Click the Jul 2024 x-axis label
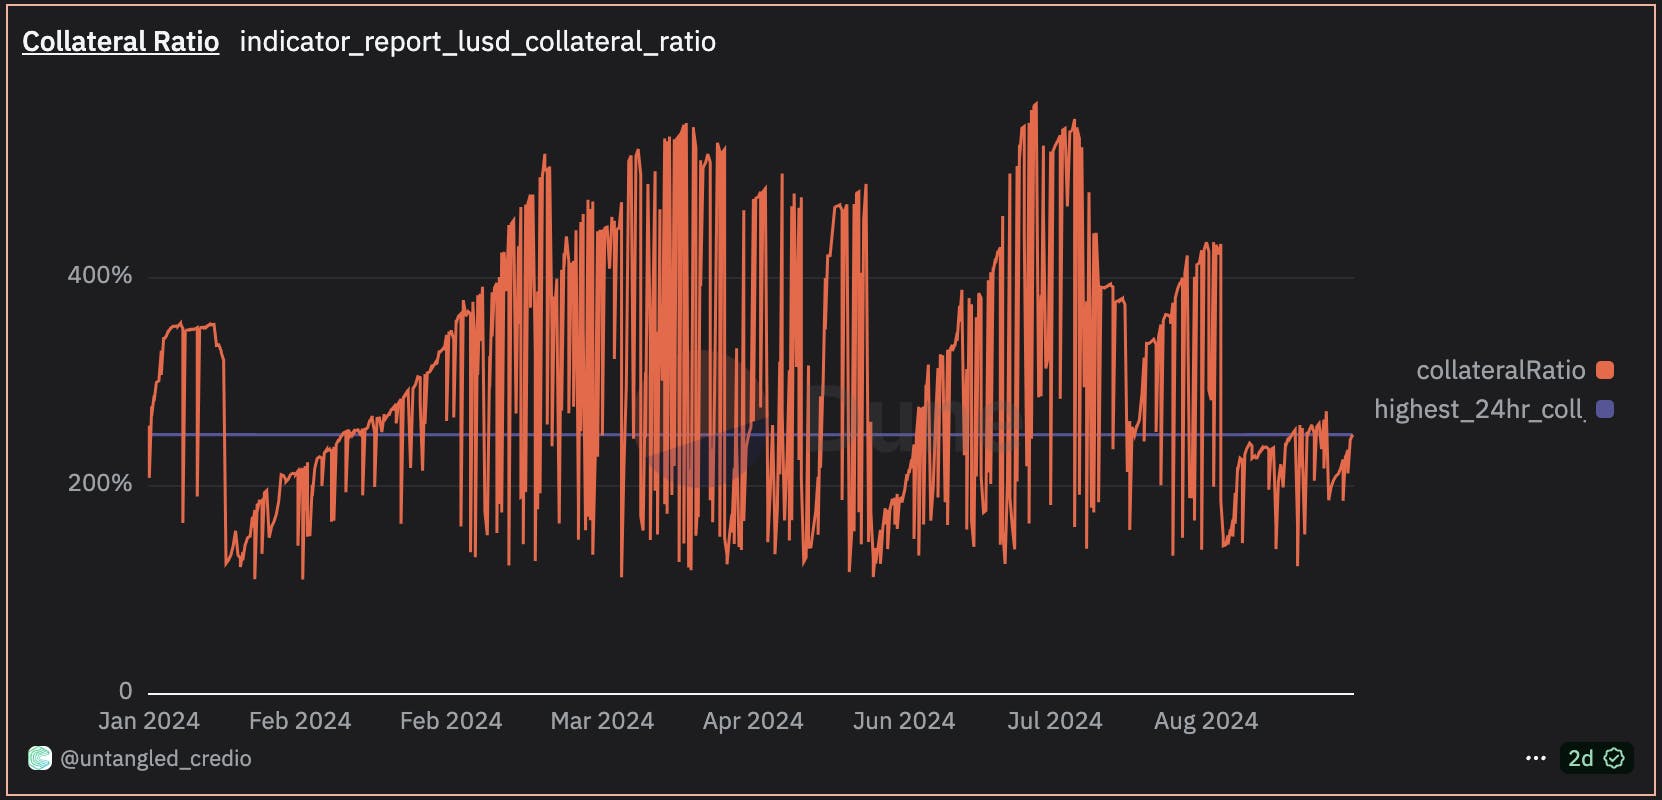Viewport: 1662px width, 800px height. [x=1055, y=721]
